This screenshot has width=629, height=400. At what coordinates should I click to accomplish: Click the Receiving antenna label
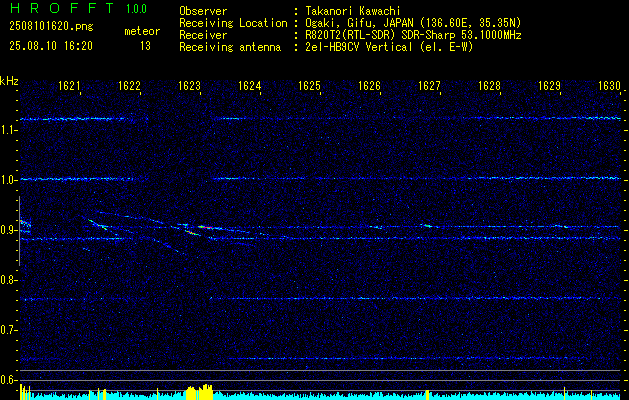(x=230, y=47)
